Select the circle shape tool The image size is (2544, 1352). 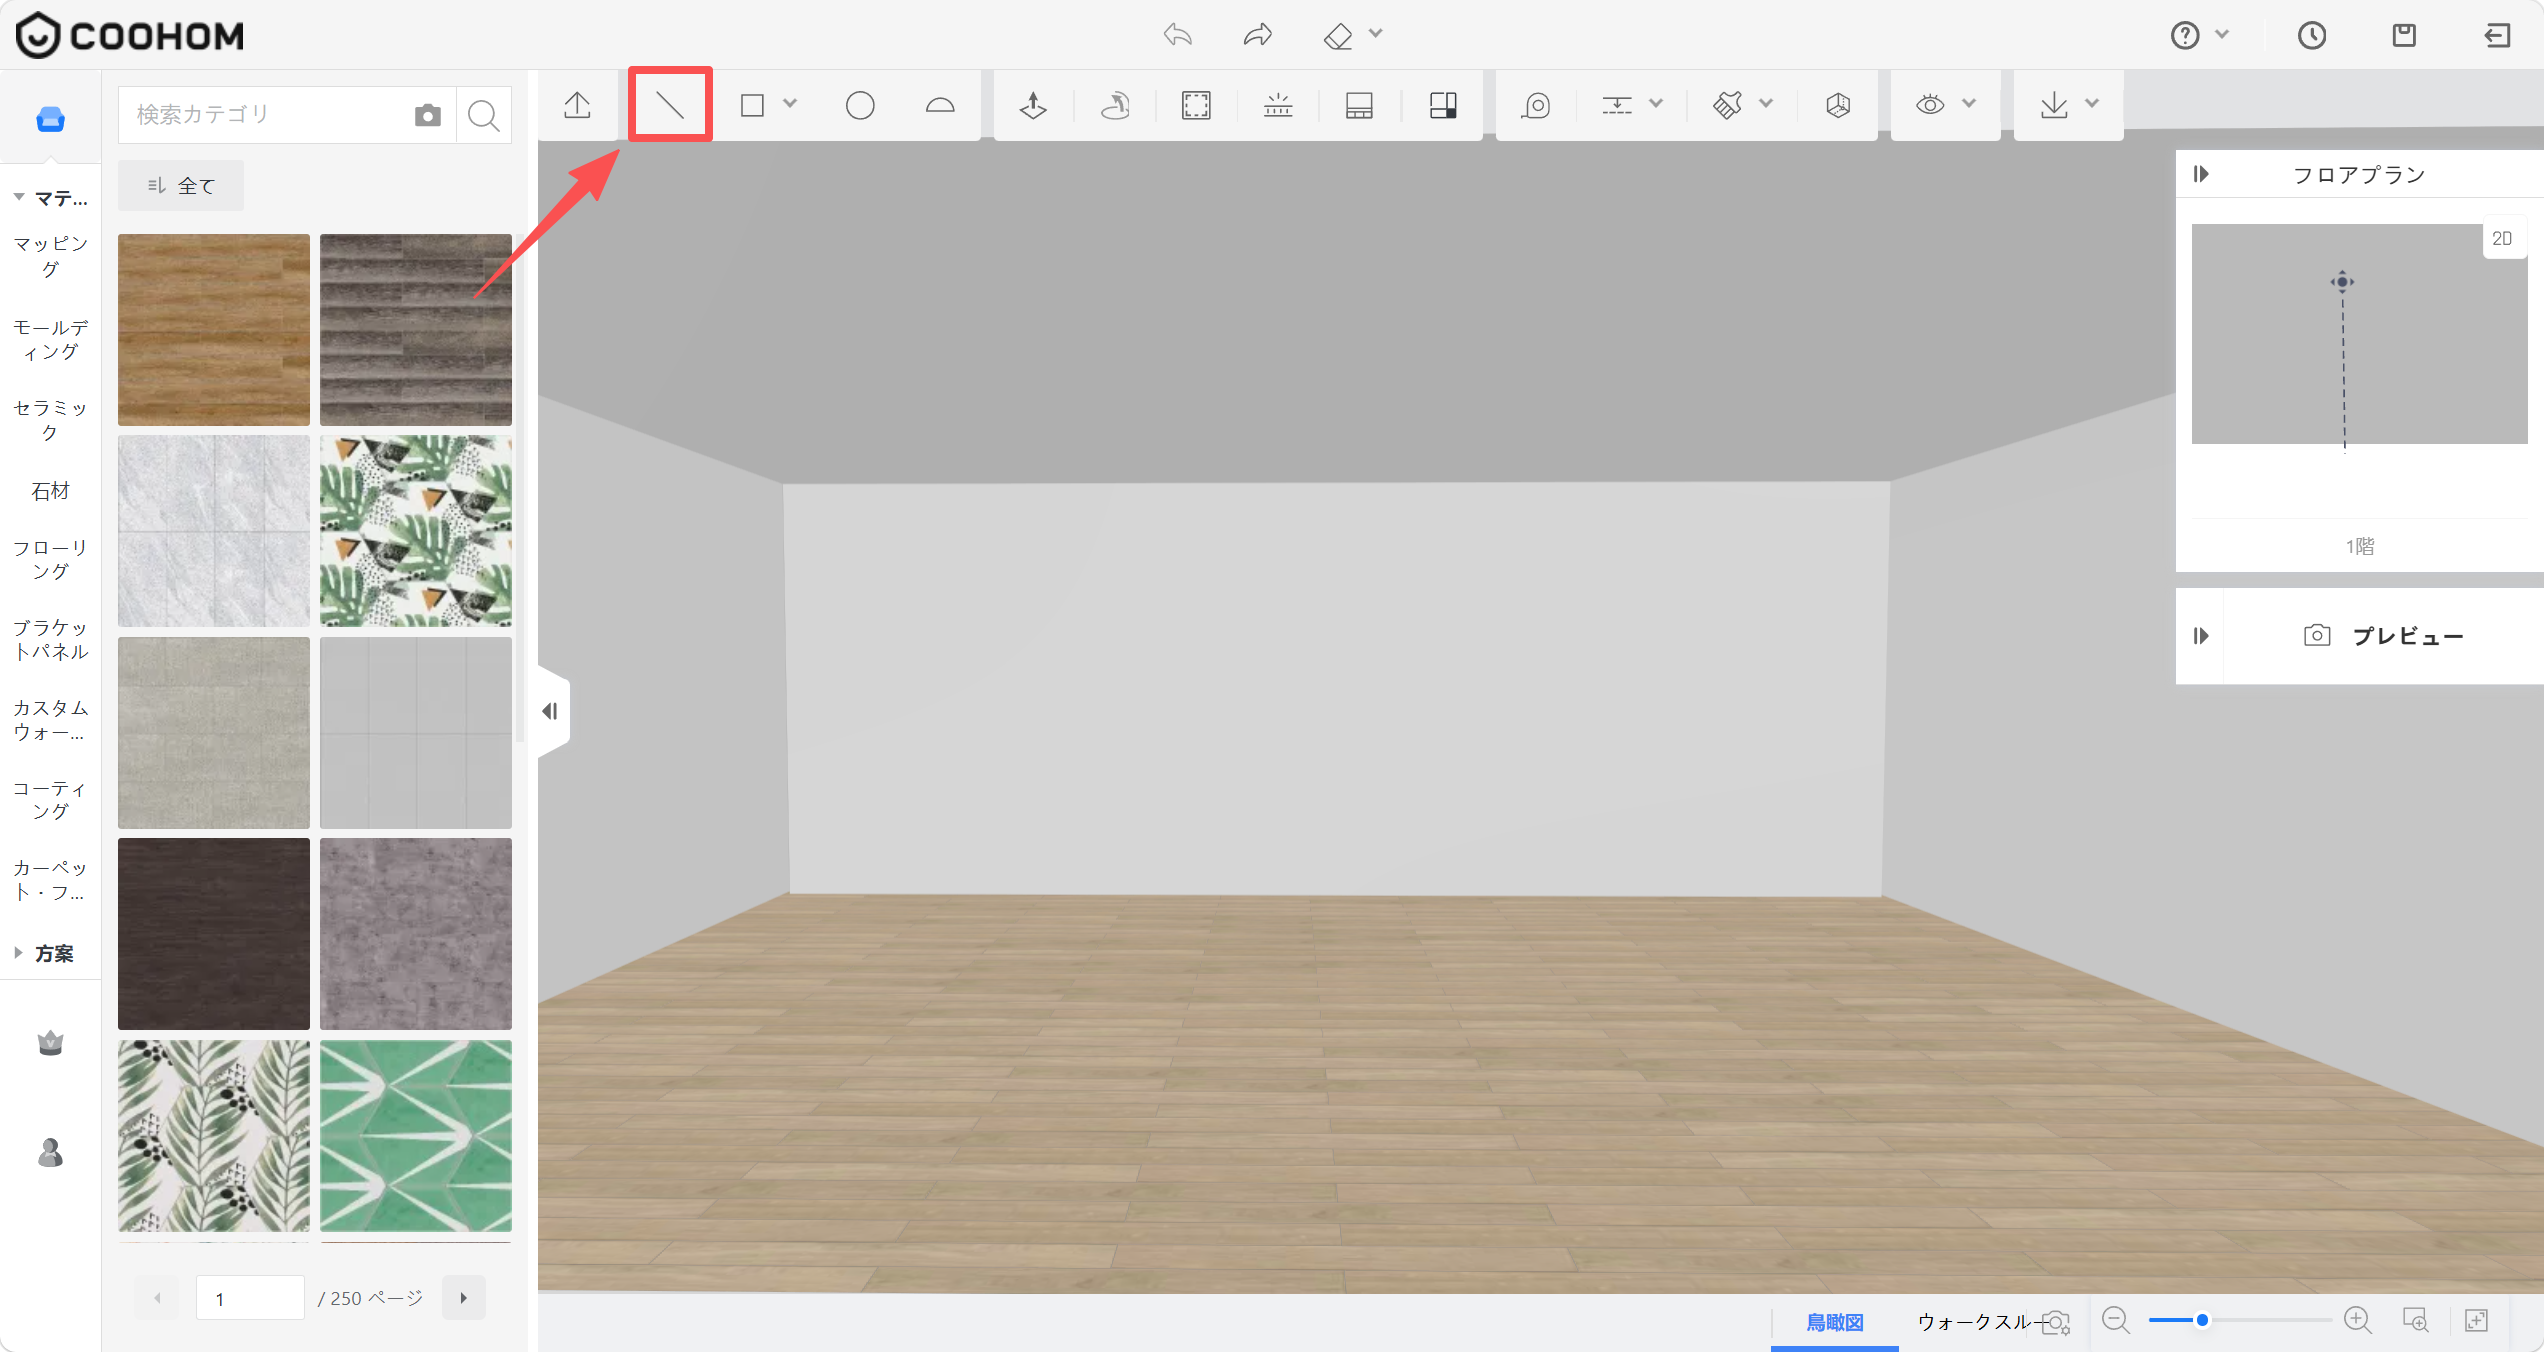click(x=859, y=105)
